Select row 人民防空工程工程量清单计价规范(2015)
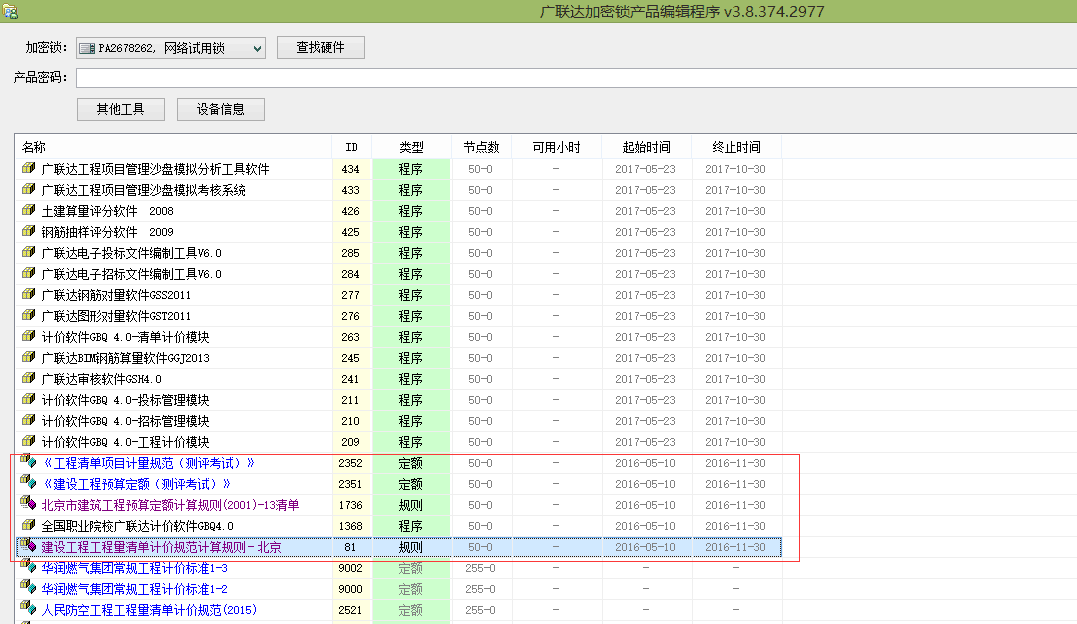This screenshot has width=1077, height=624. click(398, 610)
